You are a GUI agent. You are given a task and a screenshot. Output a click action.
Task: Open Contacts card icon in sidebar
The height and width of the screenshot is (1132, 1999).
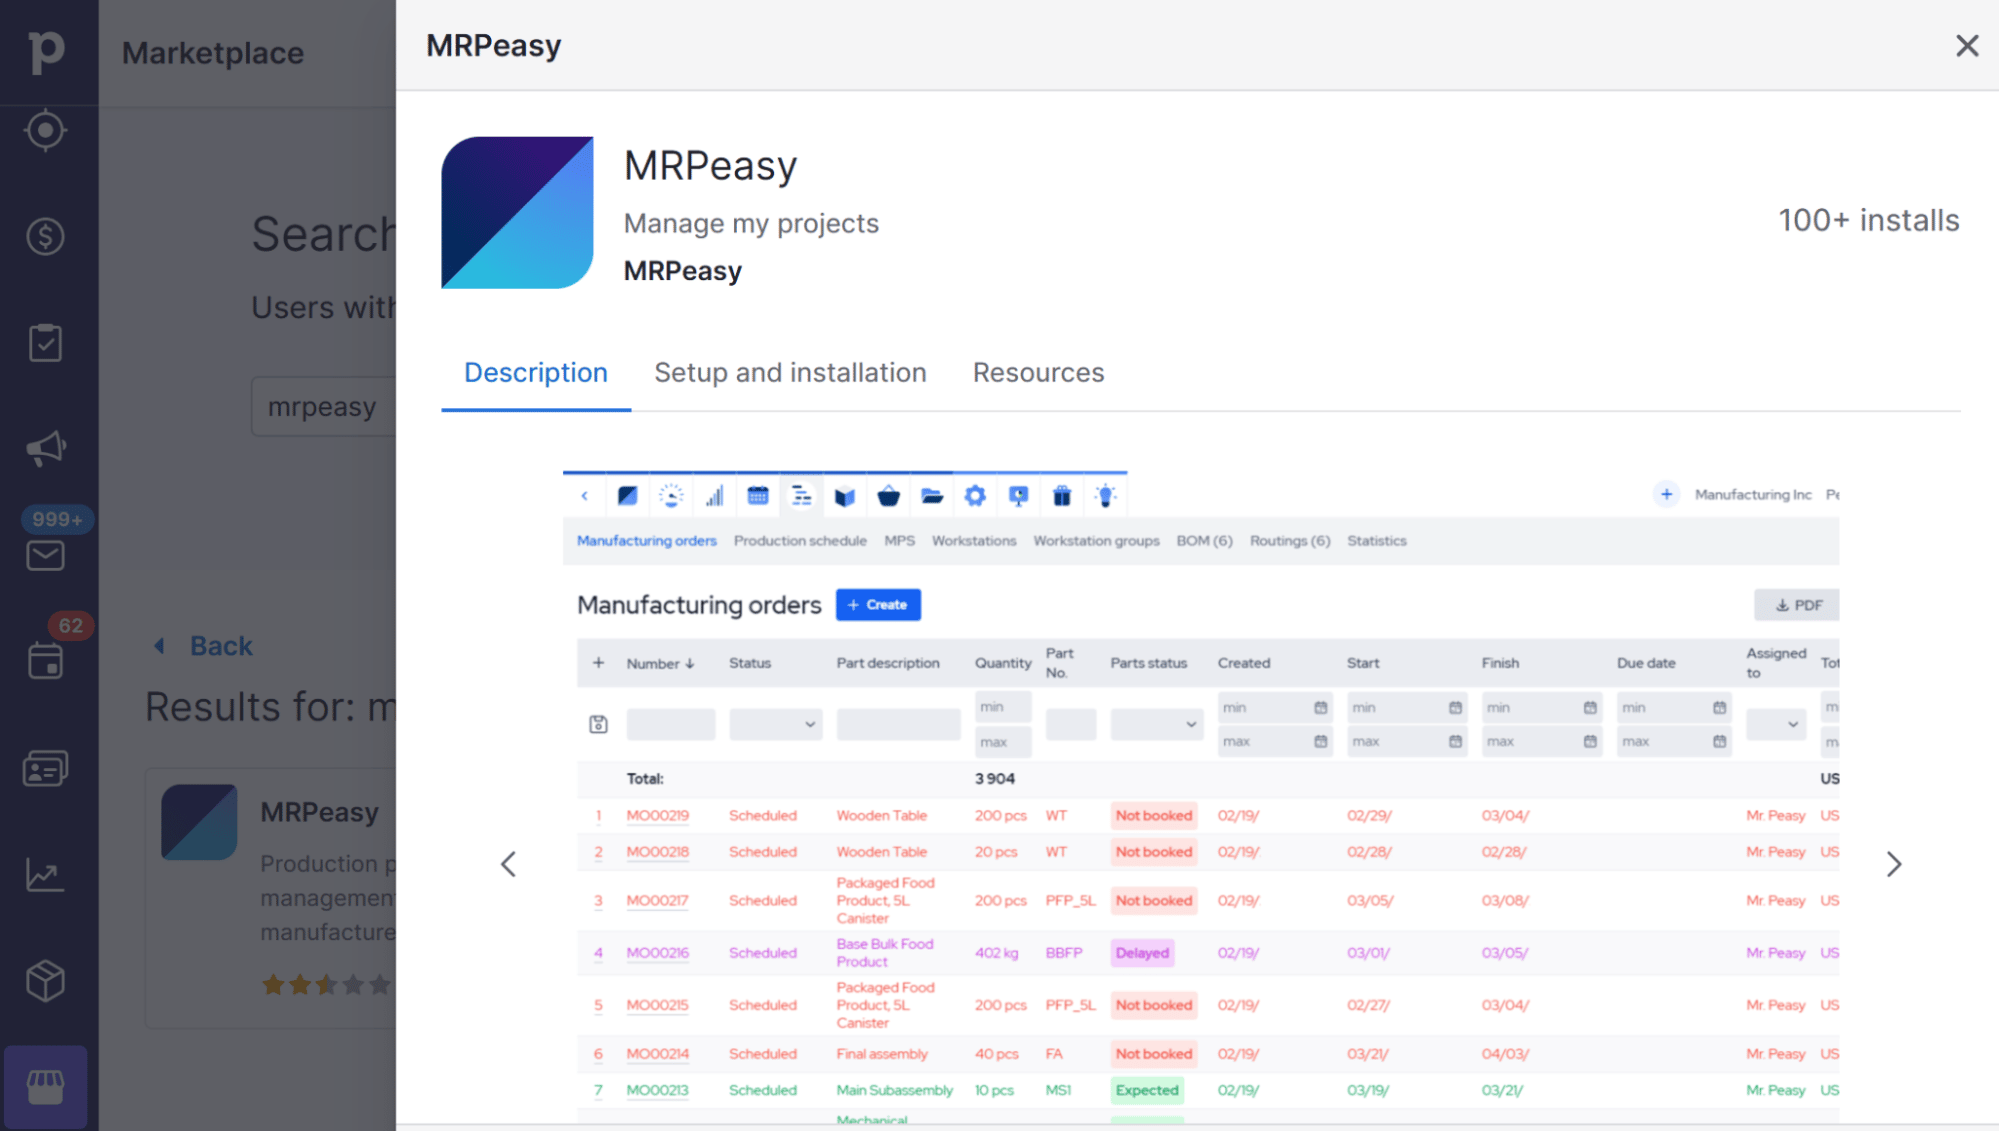tap(46, 768)
